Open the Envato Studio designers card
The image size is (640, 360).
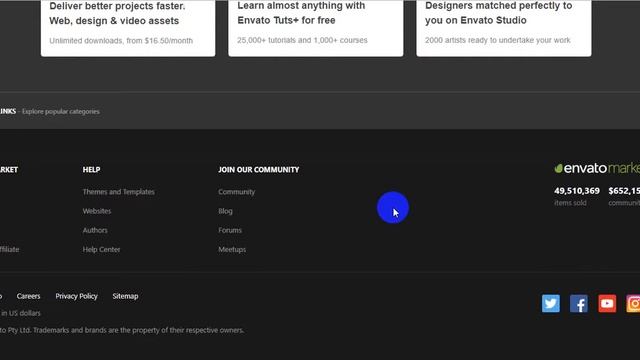pos(504,28)
